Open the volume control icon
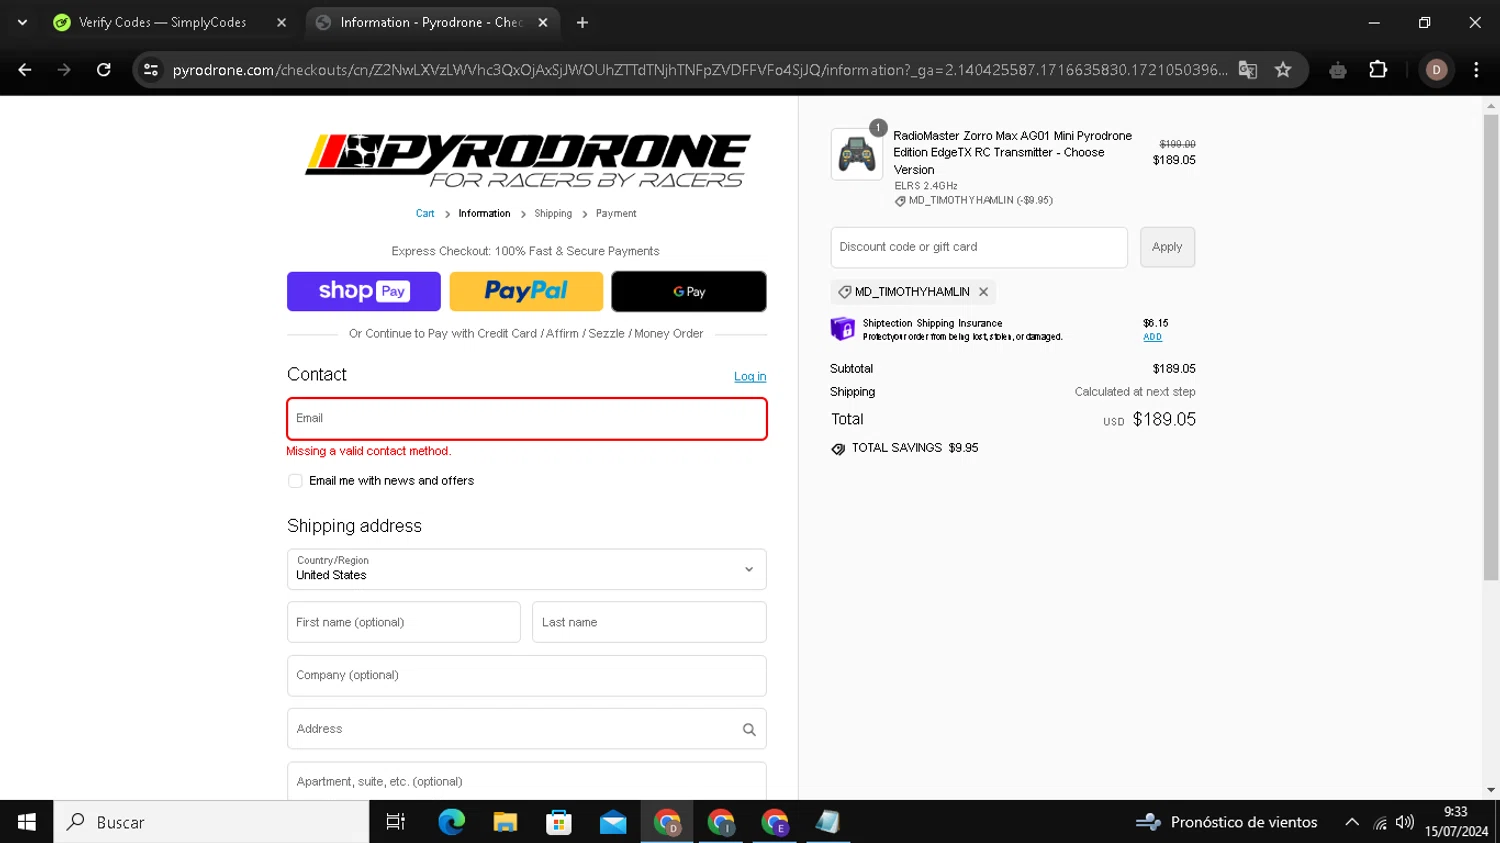 click(1405, 822)
